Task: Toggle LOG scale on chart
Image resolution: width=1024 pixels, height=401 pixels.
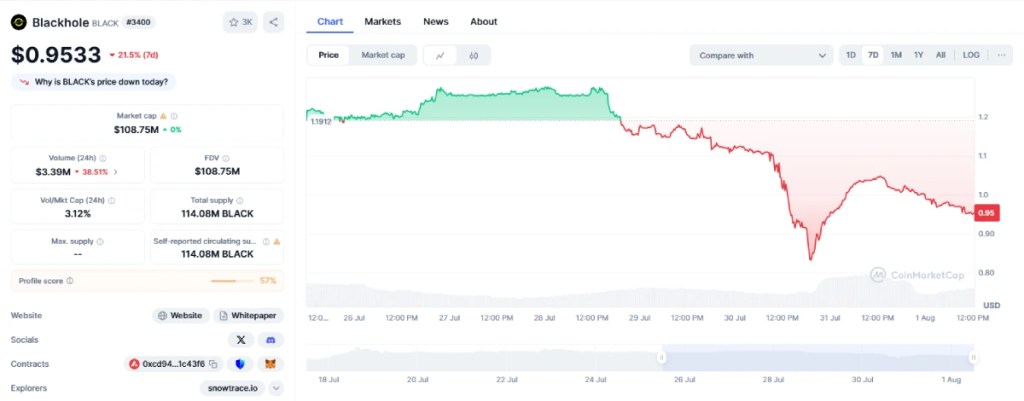Action: (970, 56)
